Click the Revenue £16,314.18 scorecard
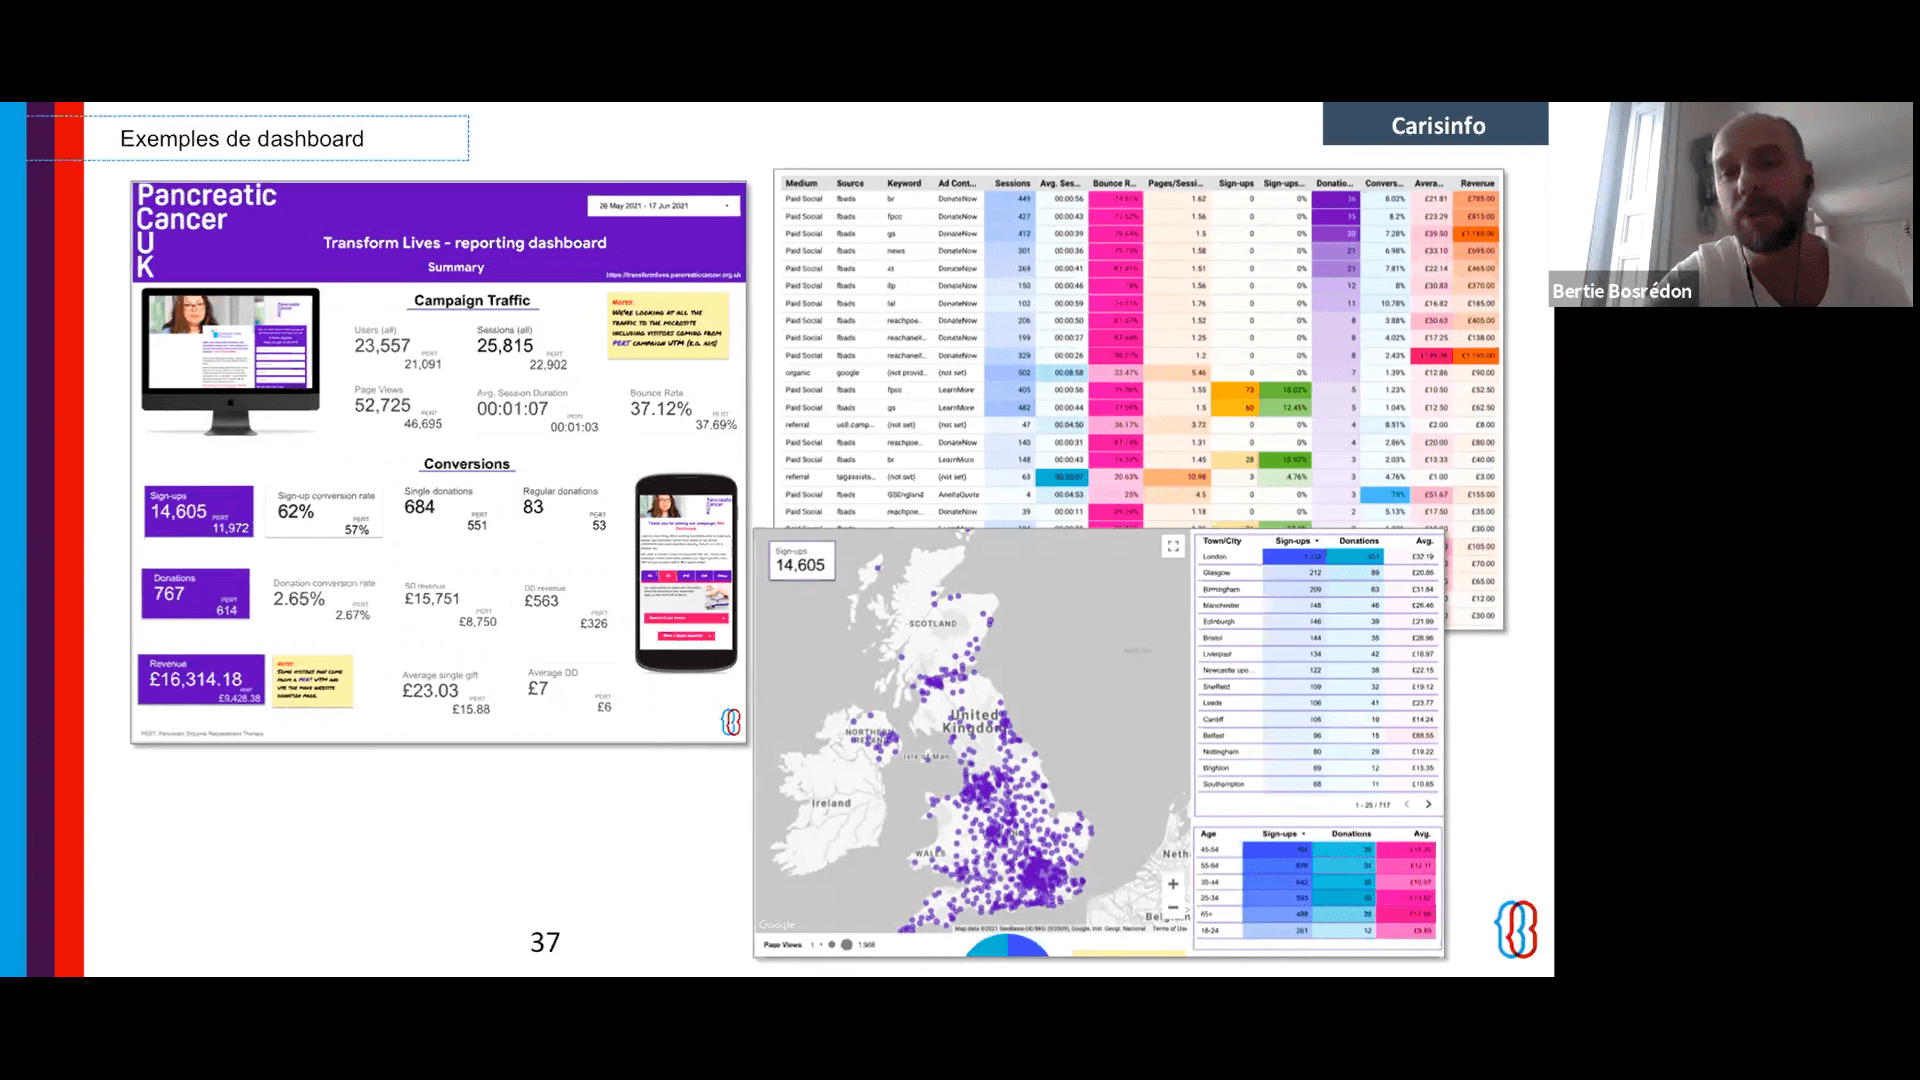 pyautogui.click(x=201, y=680)
